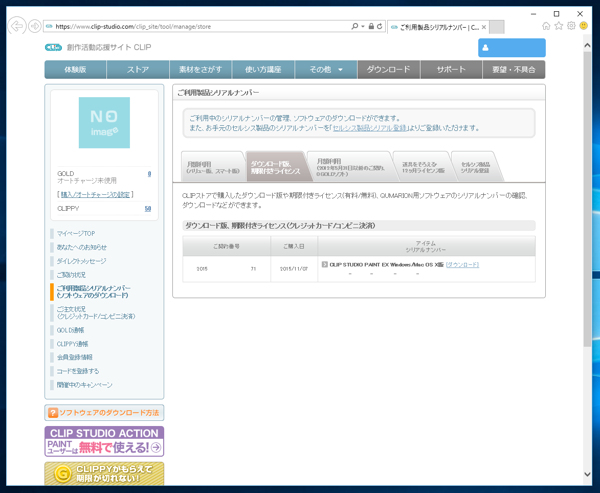Viewport: 600px width, 493px height.
Task: Click the purchase date 2015/11/07 cell
Action: 294,269
